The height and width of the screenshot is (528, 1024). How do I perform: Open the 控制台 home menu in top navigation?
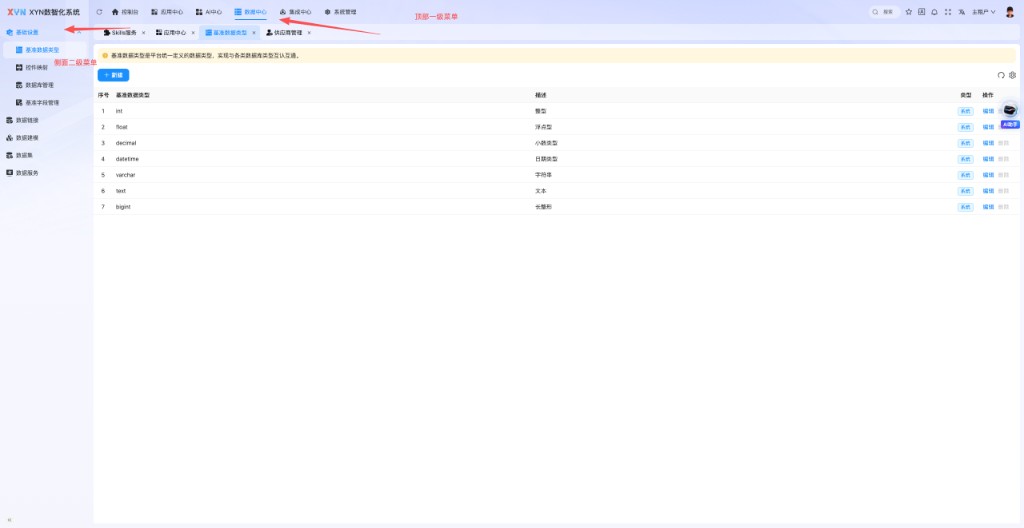point(125,12)
